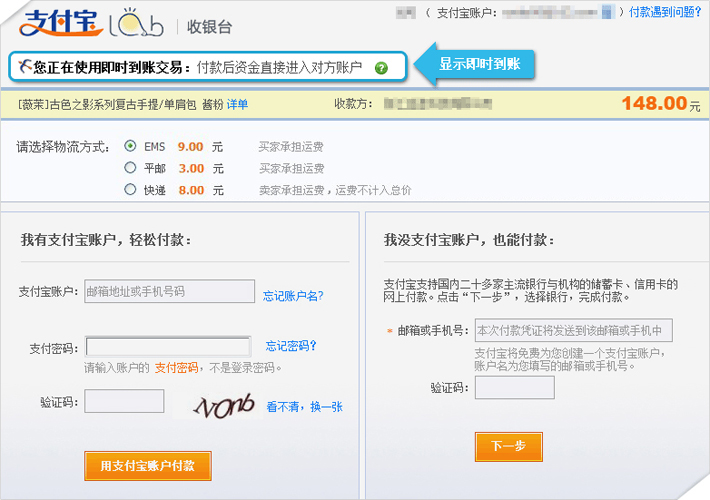The image size is (710, 500).
Task: Click the item name 古色之影系列复古手提/单肩包
Action: (x=123, y=105)
